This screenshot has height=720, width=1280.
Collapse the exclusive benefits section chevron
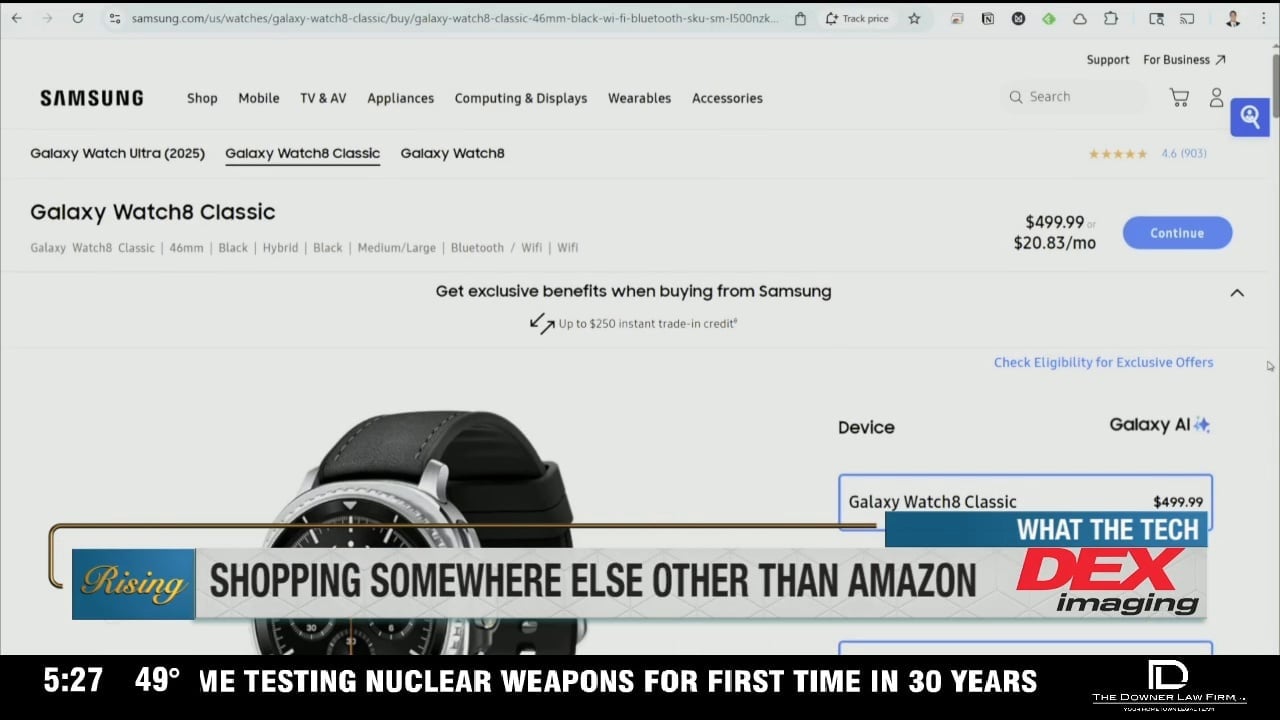point(1237,293)
